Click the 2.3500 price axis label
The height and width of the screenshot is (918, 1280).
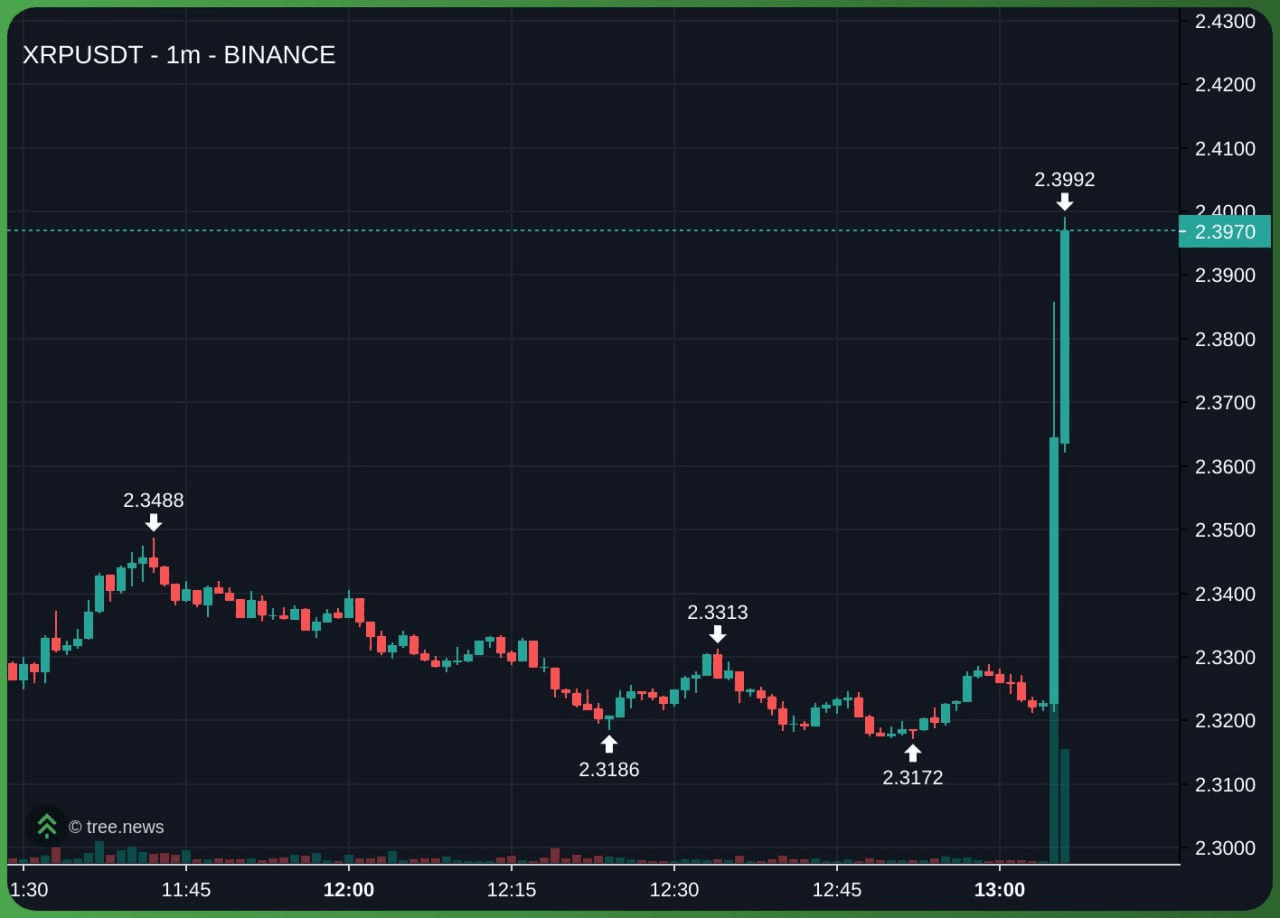(x=1225, y=530)
